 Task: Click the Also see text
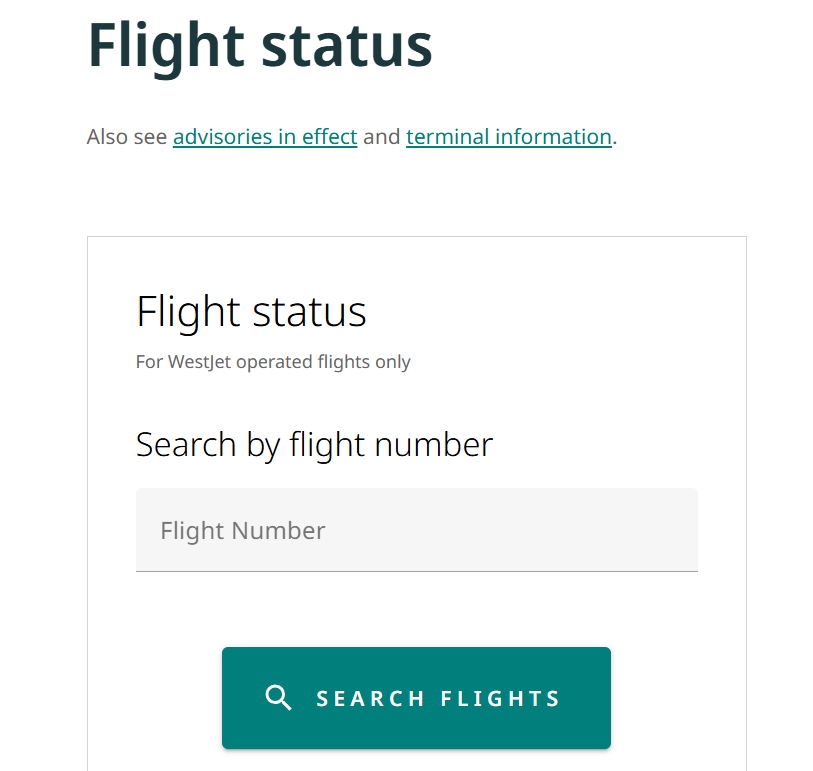click(127, 137)
